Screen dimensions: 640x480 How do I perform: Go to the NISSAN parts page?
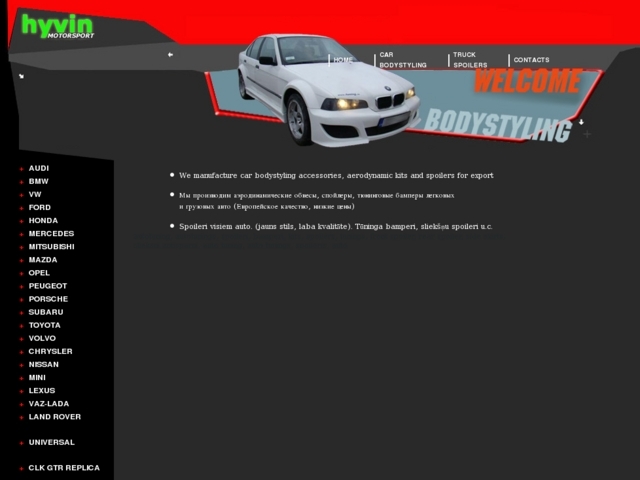click(x=44, y=364)
